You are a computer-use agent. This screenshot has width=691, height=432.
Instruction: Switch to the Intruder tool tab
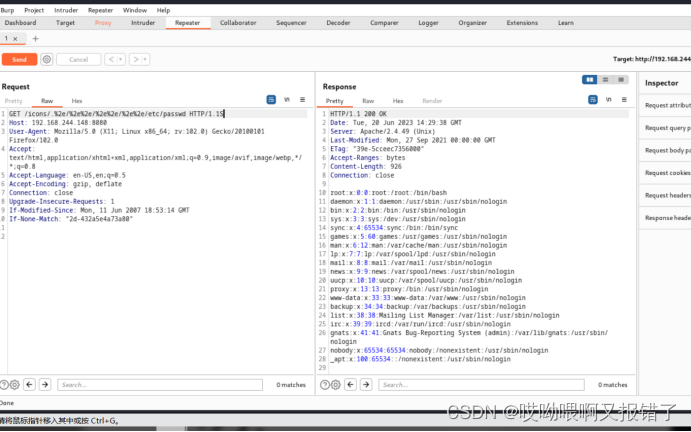pos(143,22)
